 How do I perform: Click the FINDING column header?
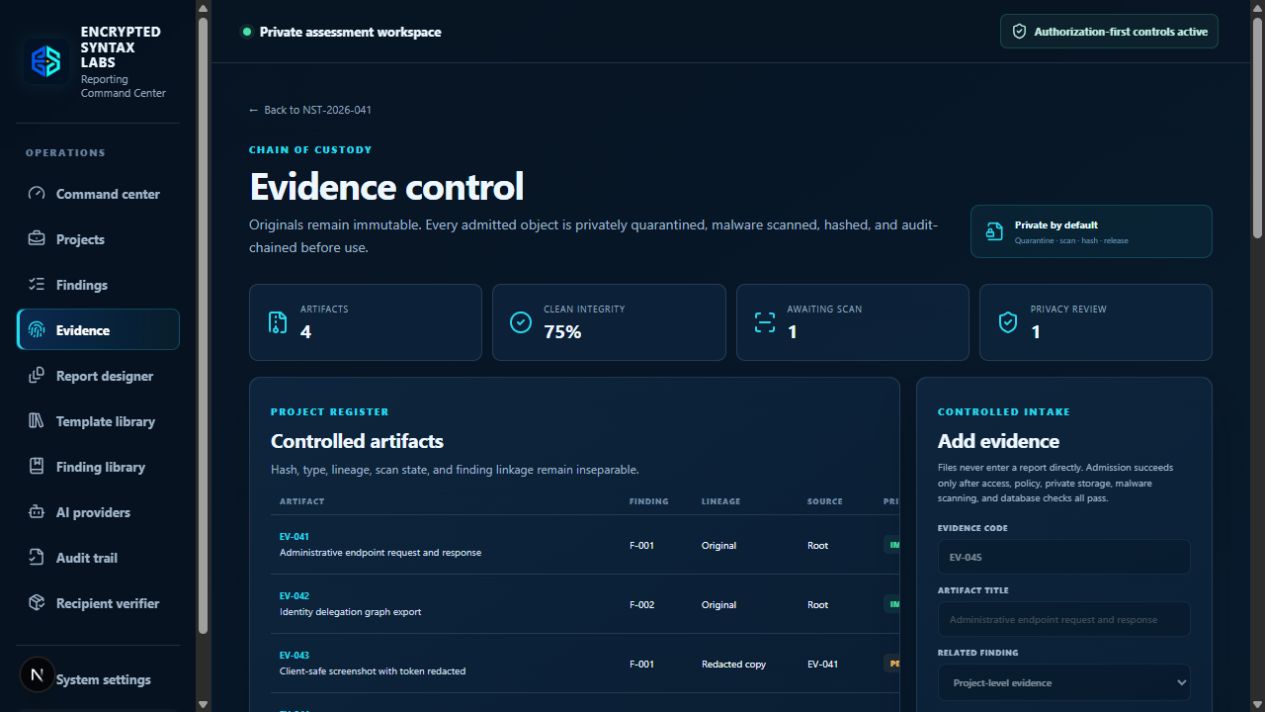click(649, 501)
